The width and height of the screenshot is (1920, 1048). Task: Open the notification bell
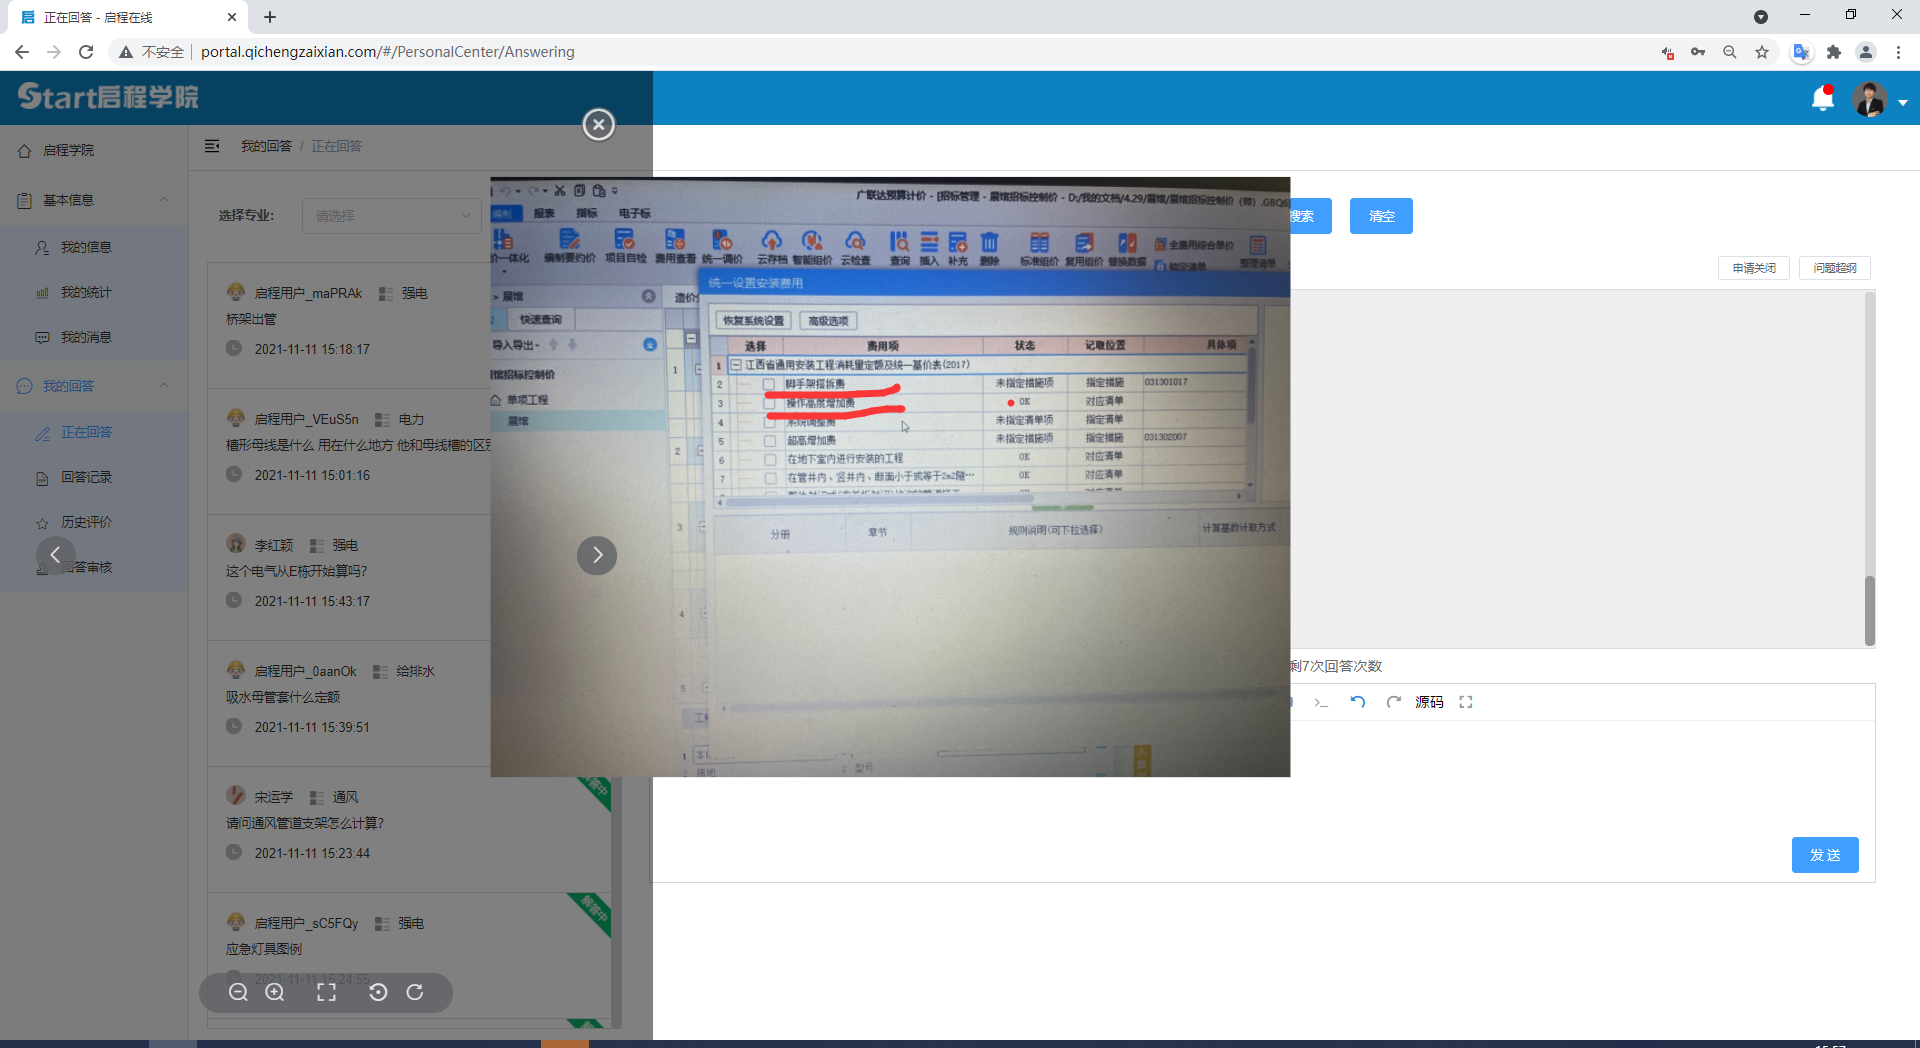pyautogui.click(x=1823, y=98)
